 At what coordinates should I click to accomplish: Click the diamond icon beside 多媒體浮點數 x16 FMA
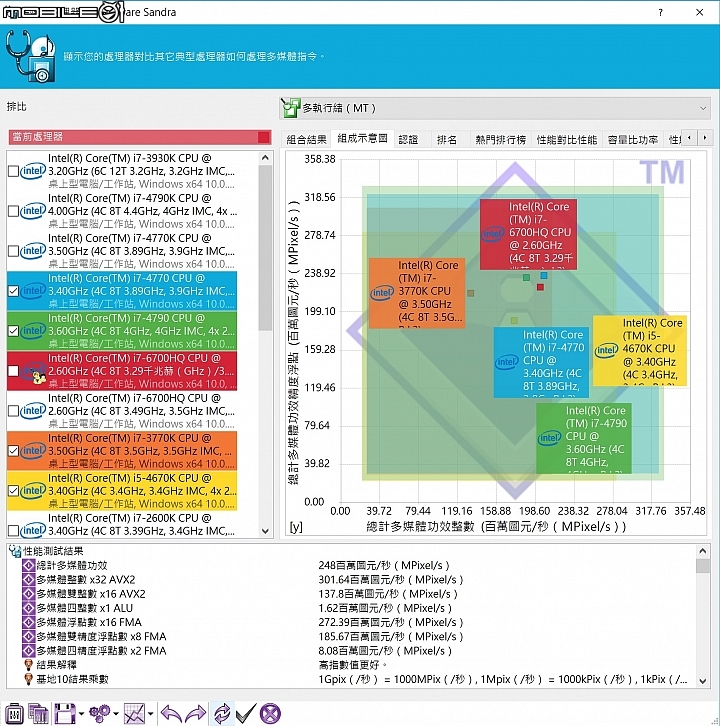click(x=29, y=622)
